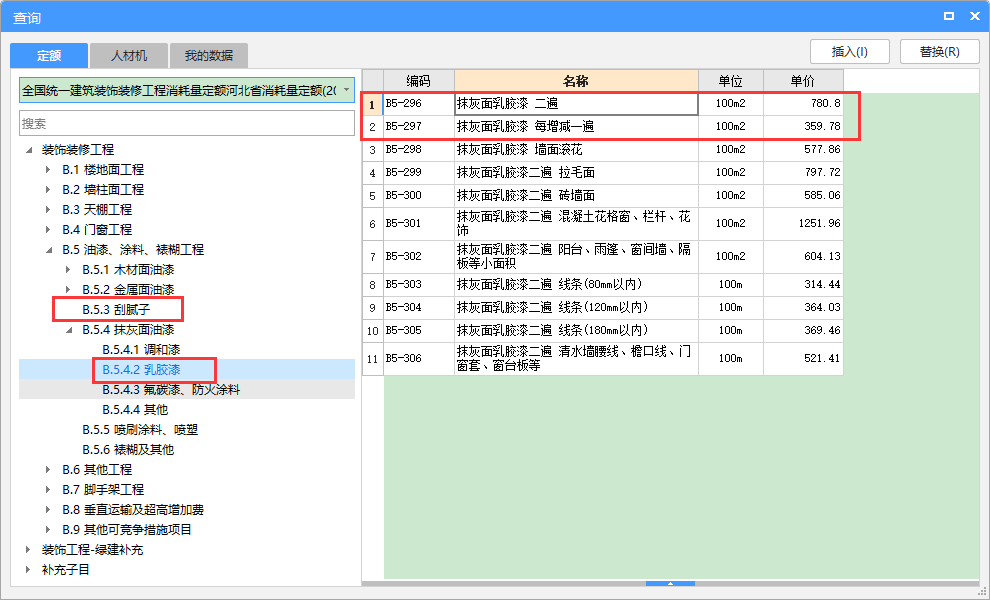The width and height of the screenshot is (990, 600).
Task: Expand the B.7 脚手架工程 node
Action: pyautogui.click(x=49, y=489)
